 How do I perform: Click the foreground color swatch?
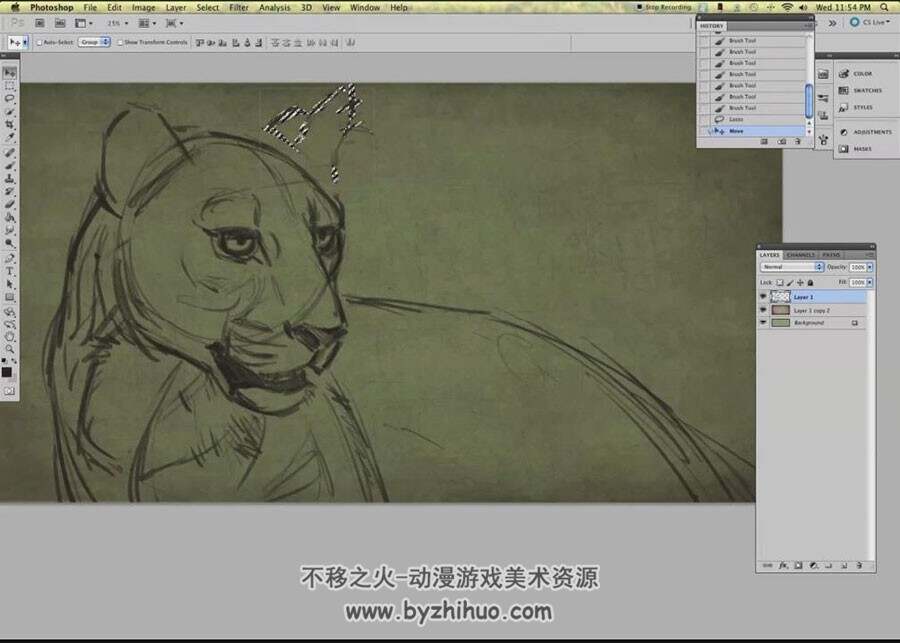[x=6, y=372]
